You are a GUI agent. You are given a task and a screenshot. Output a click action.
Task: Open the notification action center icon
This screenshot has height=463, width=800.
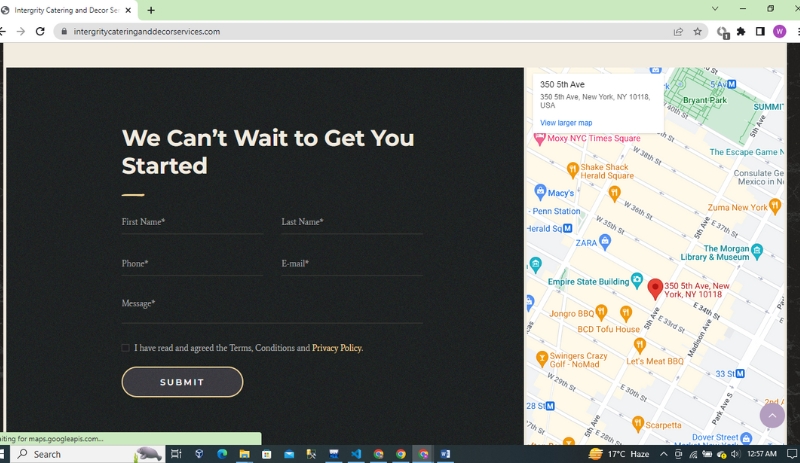click(x=791, y=454)
